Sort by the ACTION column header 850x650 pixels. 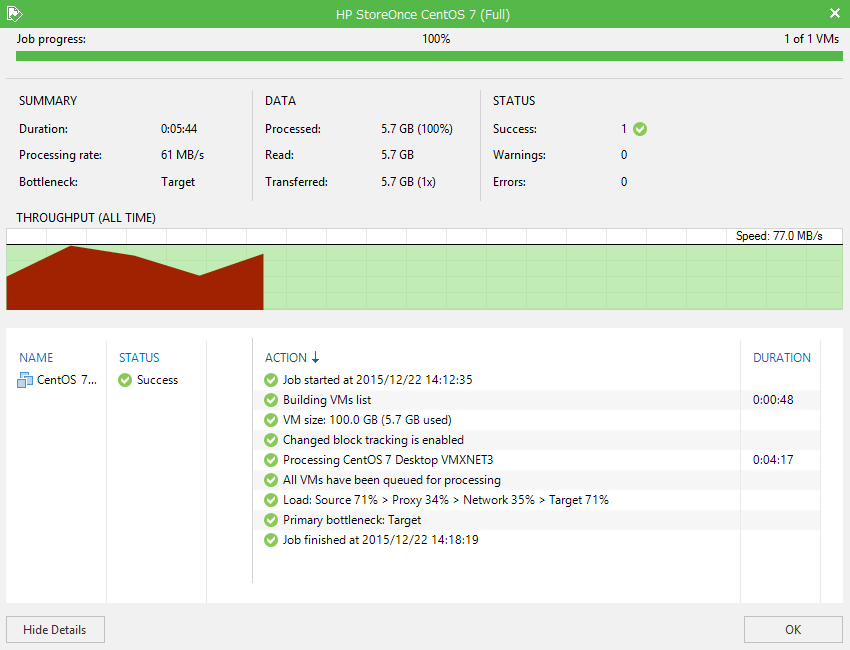pos(286,358)
